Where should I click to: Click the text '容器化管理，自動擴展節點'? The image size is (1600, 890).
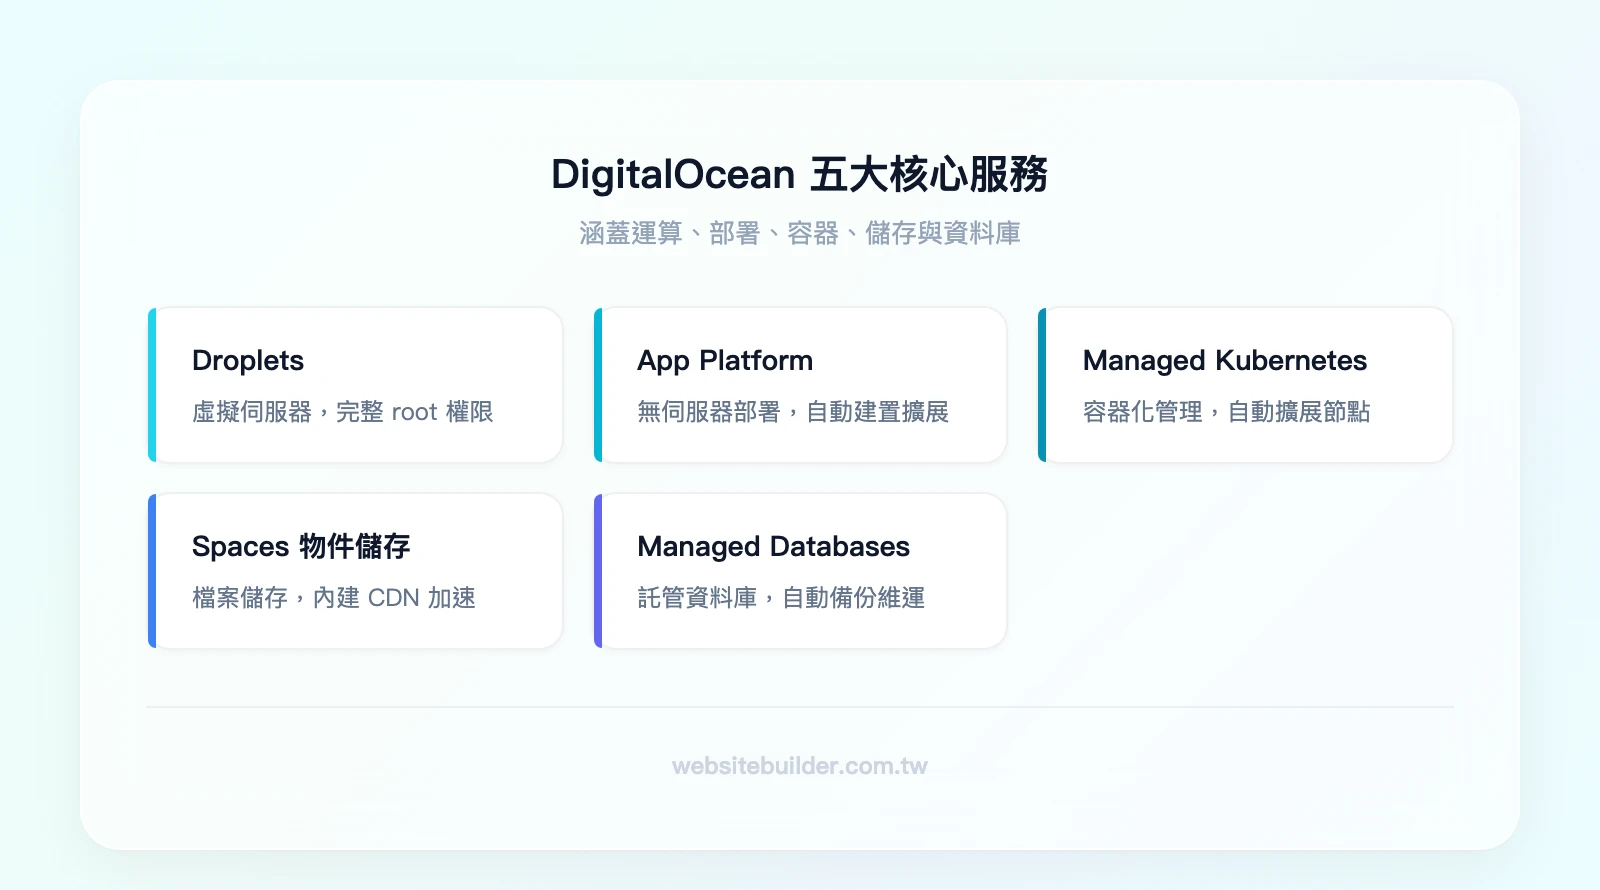[1227, 412]
